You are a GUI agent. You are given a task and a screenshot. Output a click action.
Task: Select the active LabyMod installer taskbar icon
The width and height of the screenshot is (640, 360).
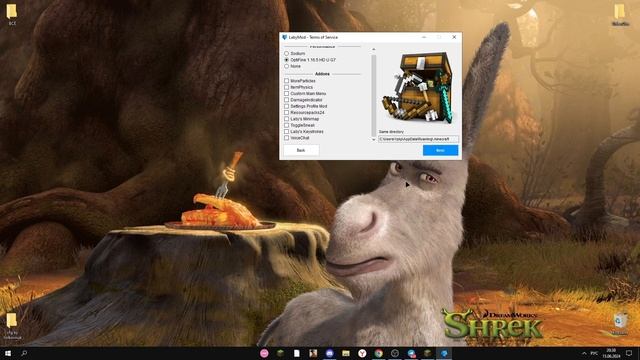click(x=444, y=353)
